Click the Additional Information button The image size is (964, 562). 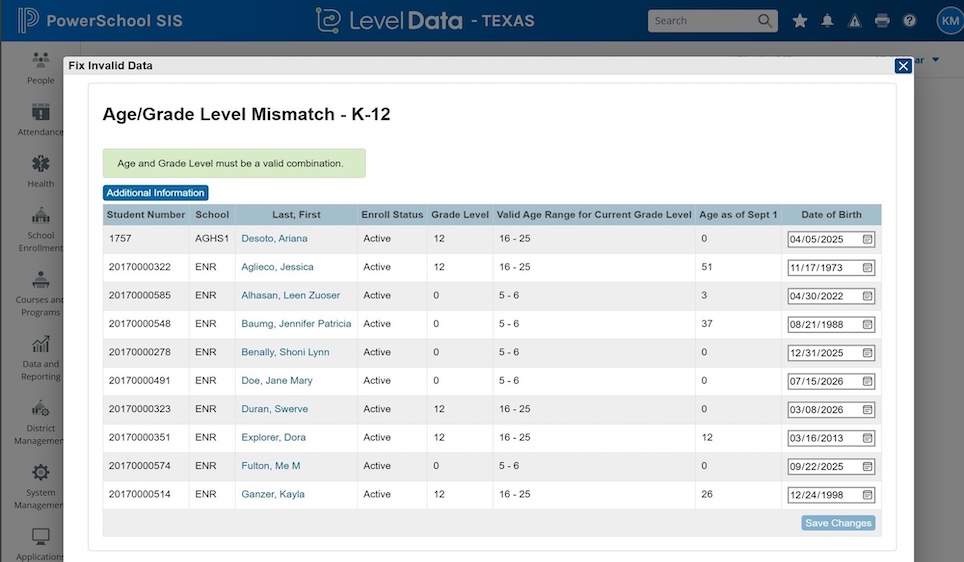156,192
